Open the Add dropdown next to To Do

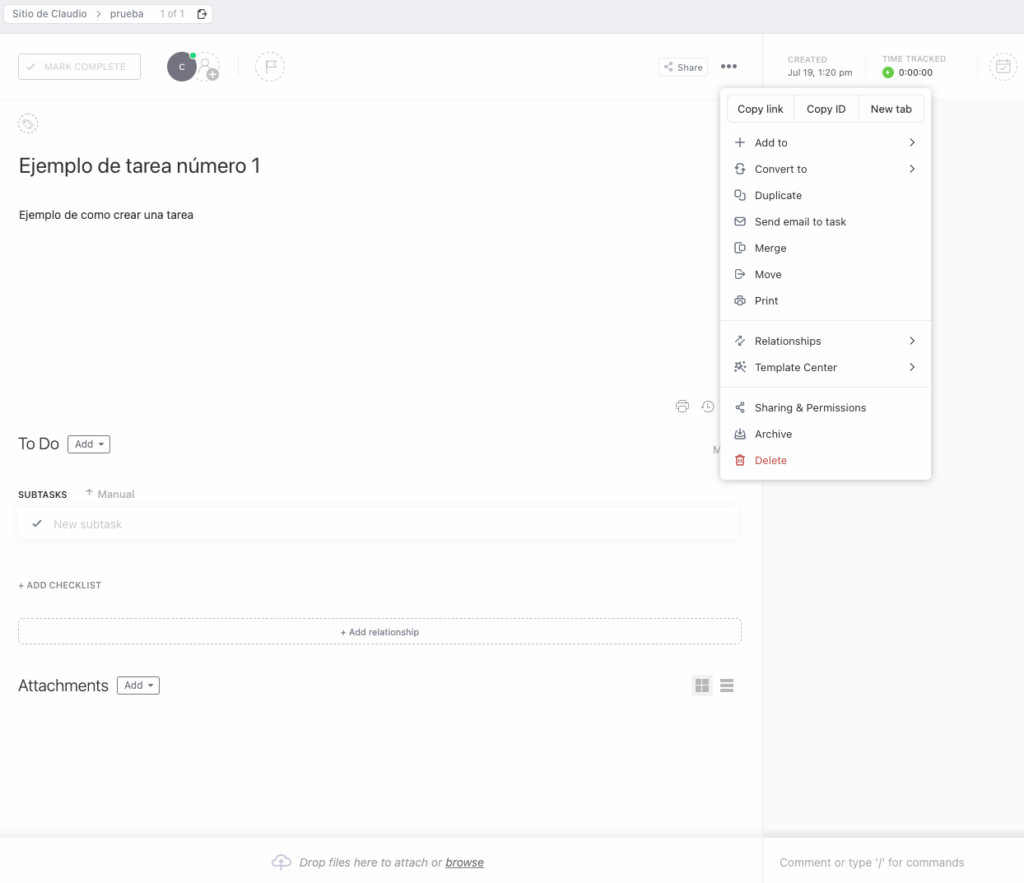click(x=88, y=444)
